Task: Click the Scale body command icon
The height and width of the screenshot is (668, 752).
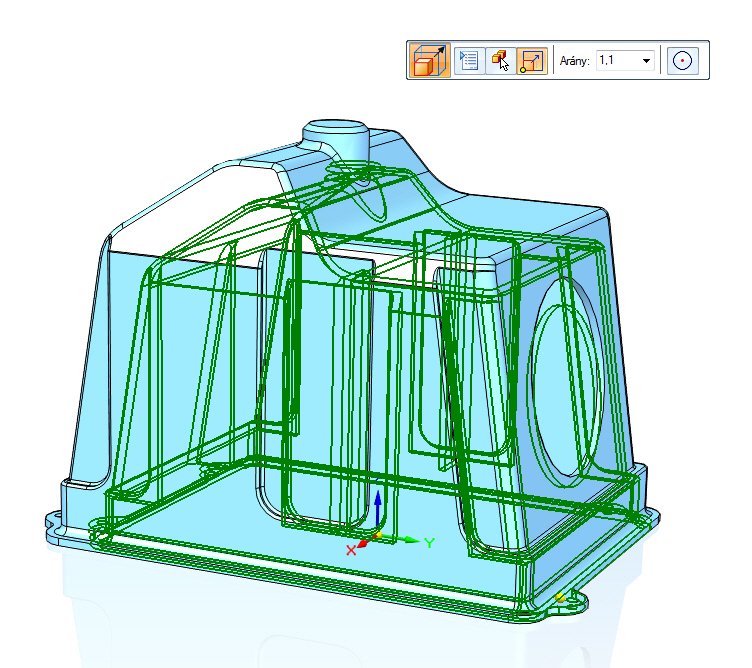Action: (429, 60)
